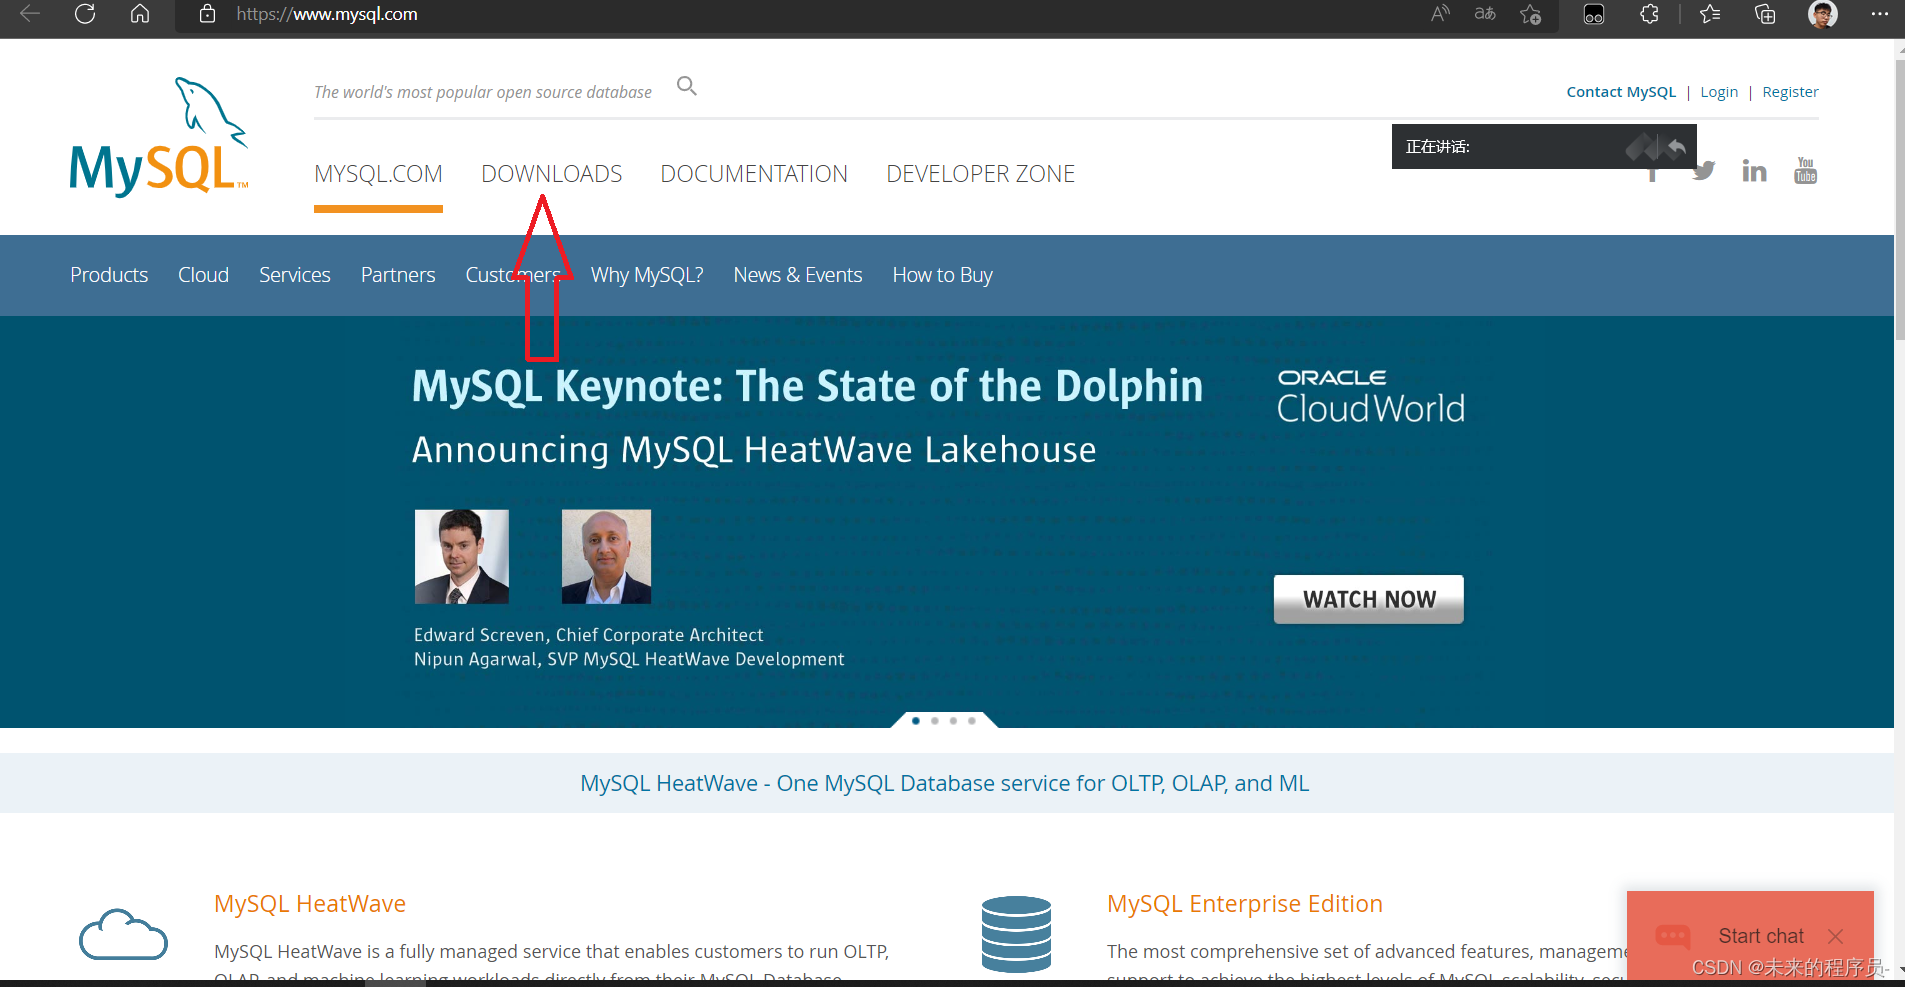The image size is (1905, 987).
Task: Click Announcing MySQL HeatWave Lakehouse text
Action: pyautogui.click(x=754, y=450)
